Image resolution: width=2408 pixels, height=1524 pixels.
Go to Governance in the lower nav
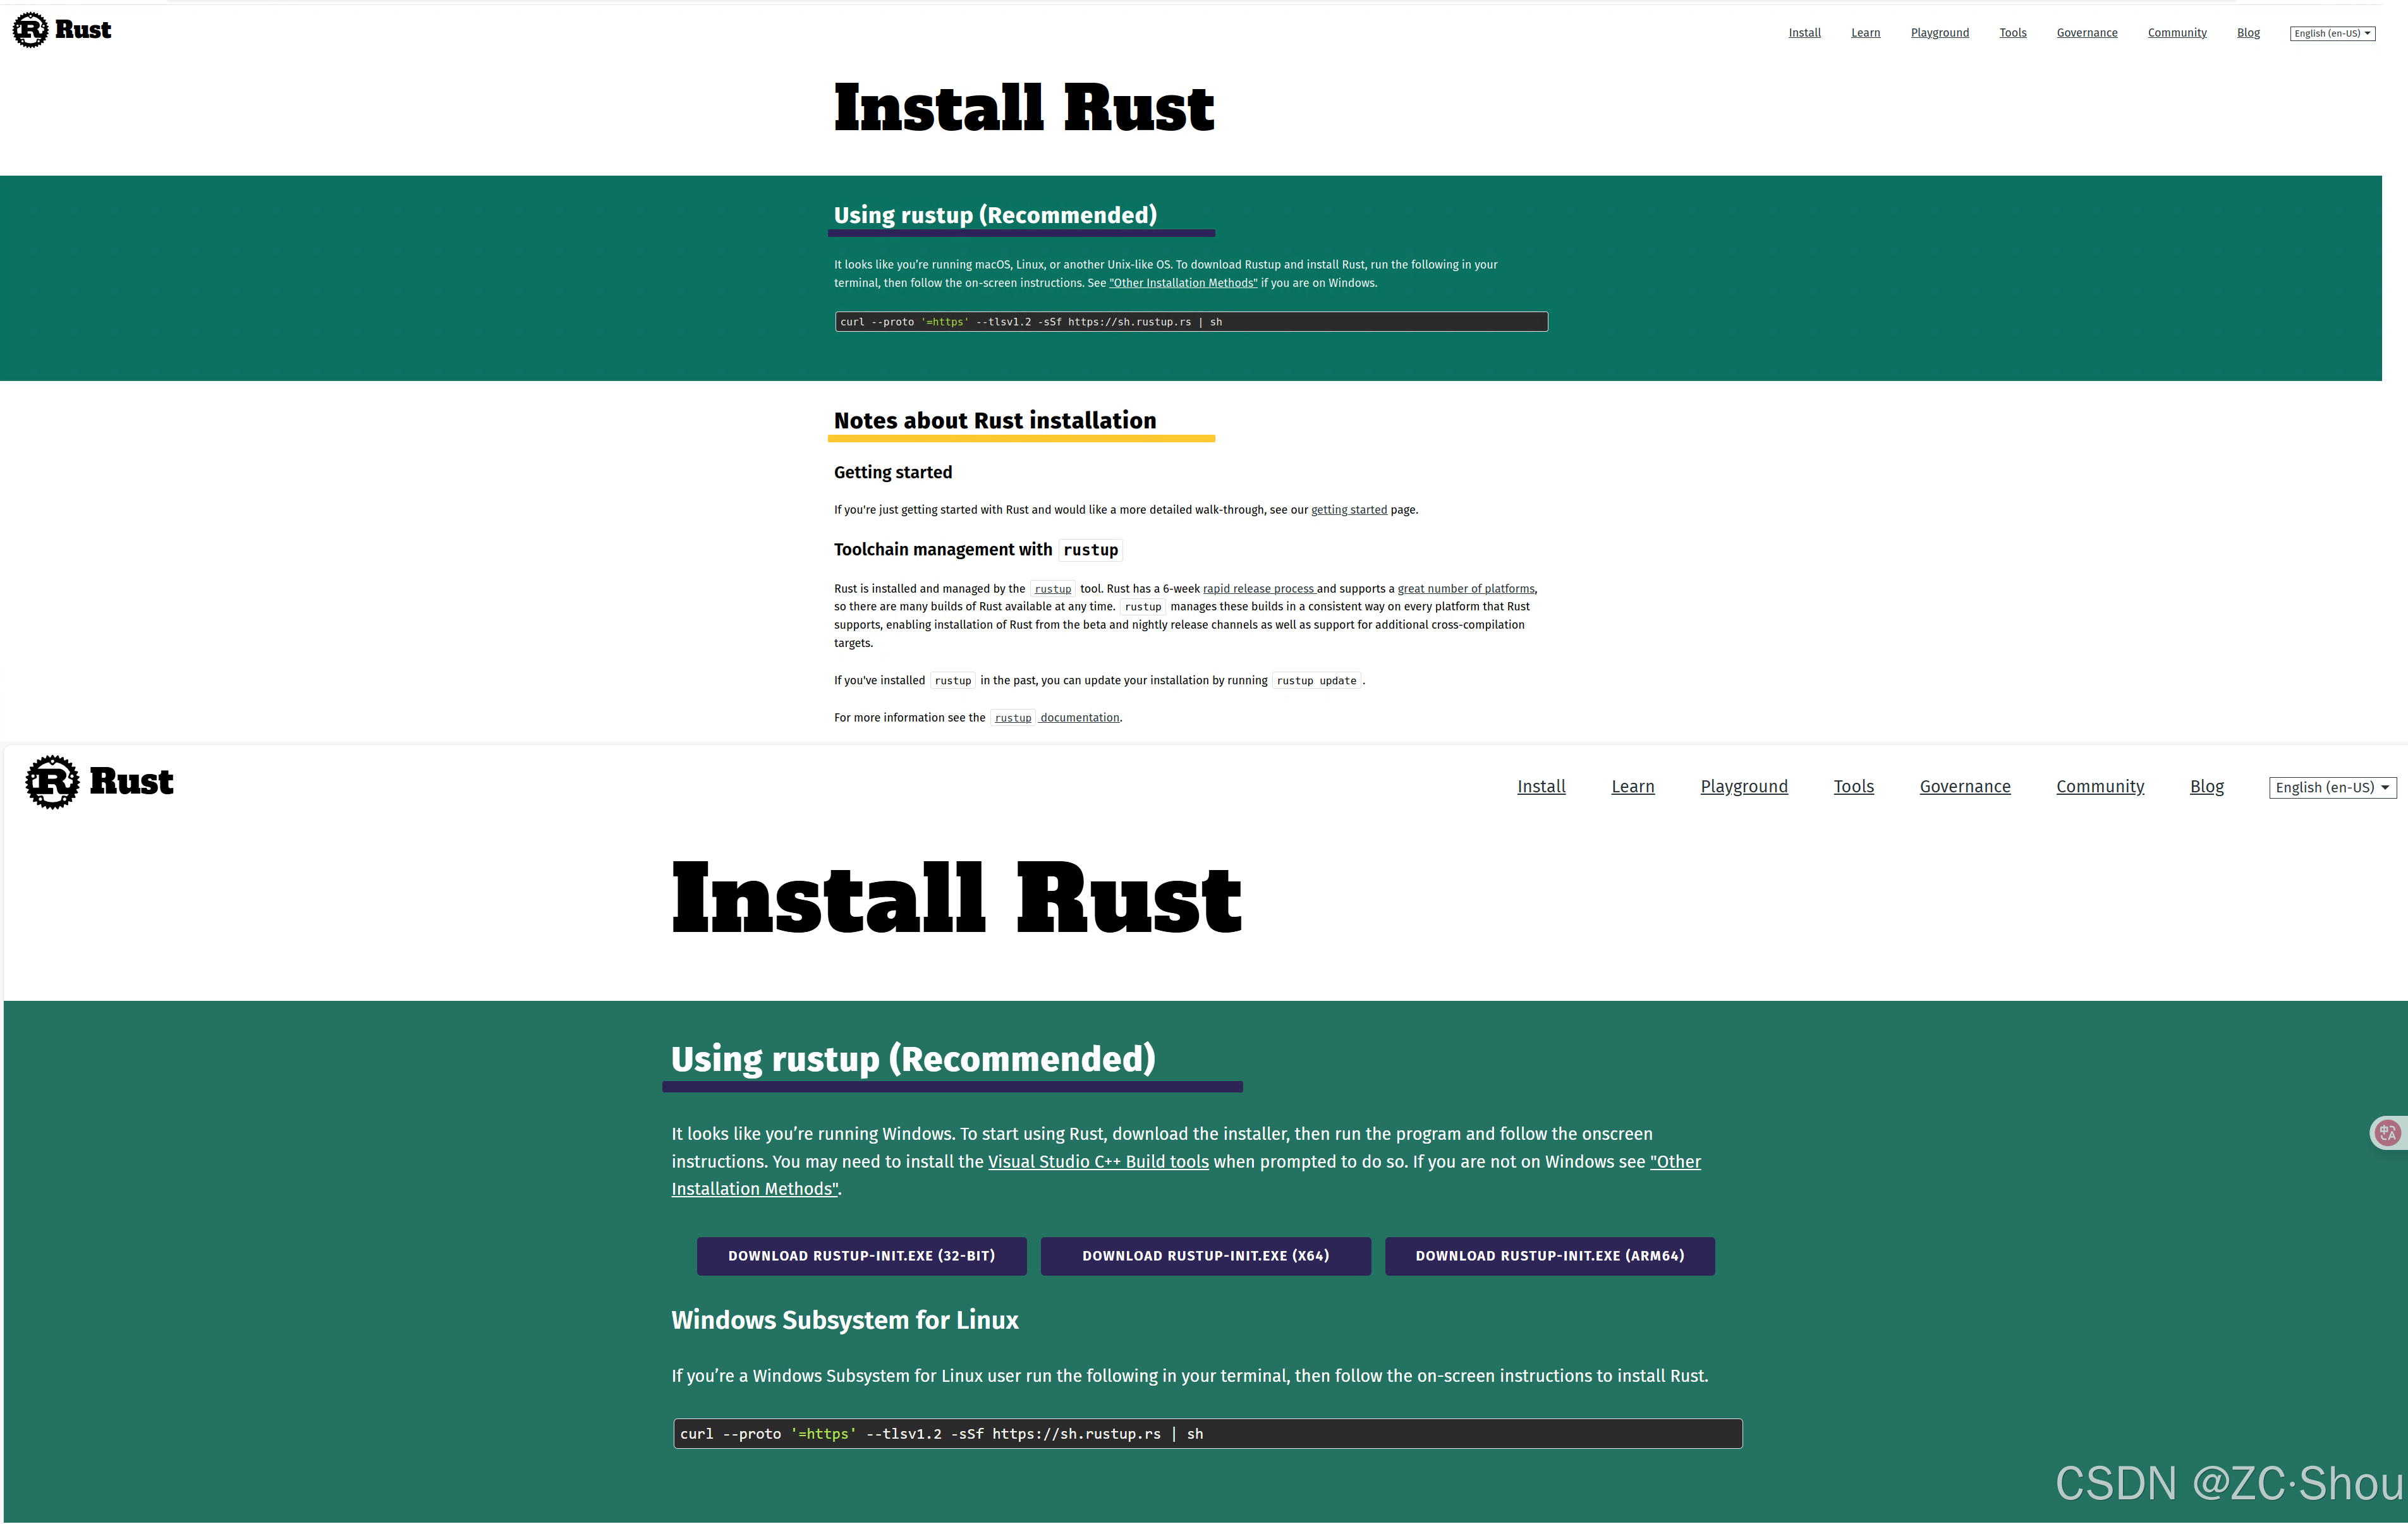tap(1964, 787)
